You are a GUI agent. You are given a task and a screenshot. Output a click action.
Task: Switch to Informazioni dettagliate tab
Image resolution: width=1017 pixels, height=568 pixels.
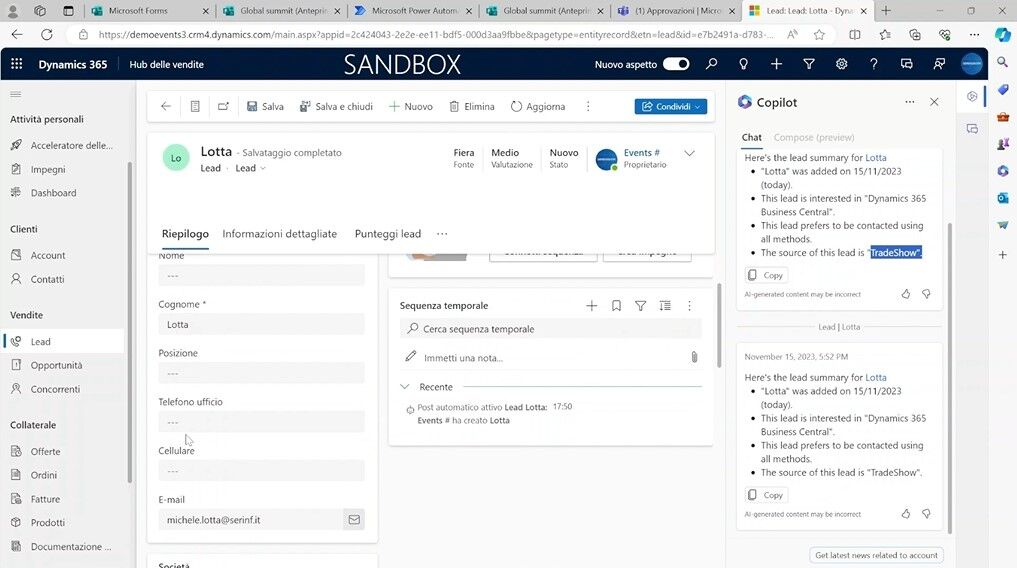coord(279,234)
